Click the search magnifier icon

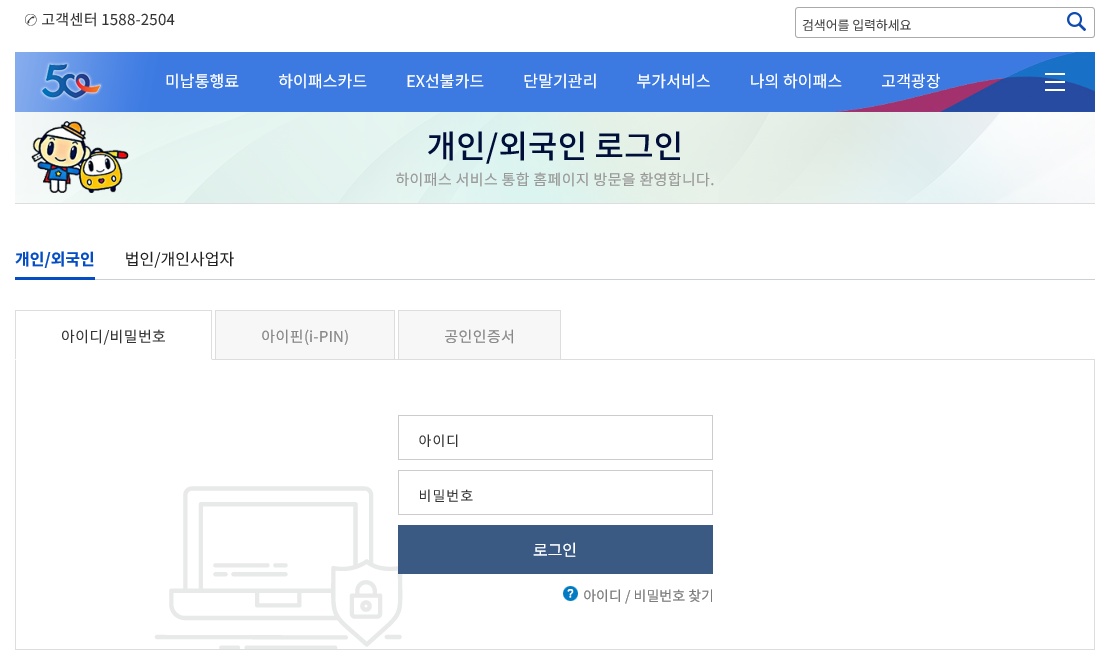1075,22
